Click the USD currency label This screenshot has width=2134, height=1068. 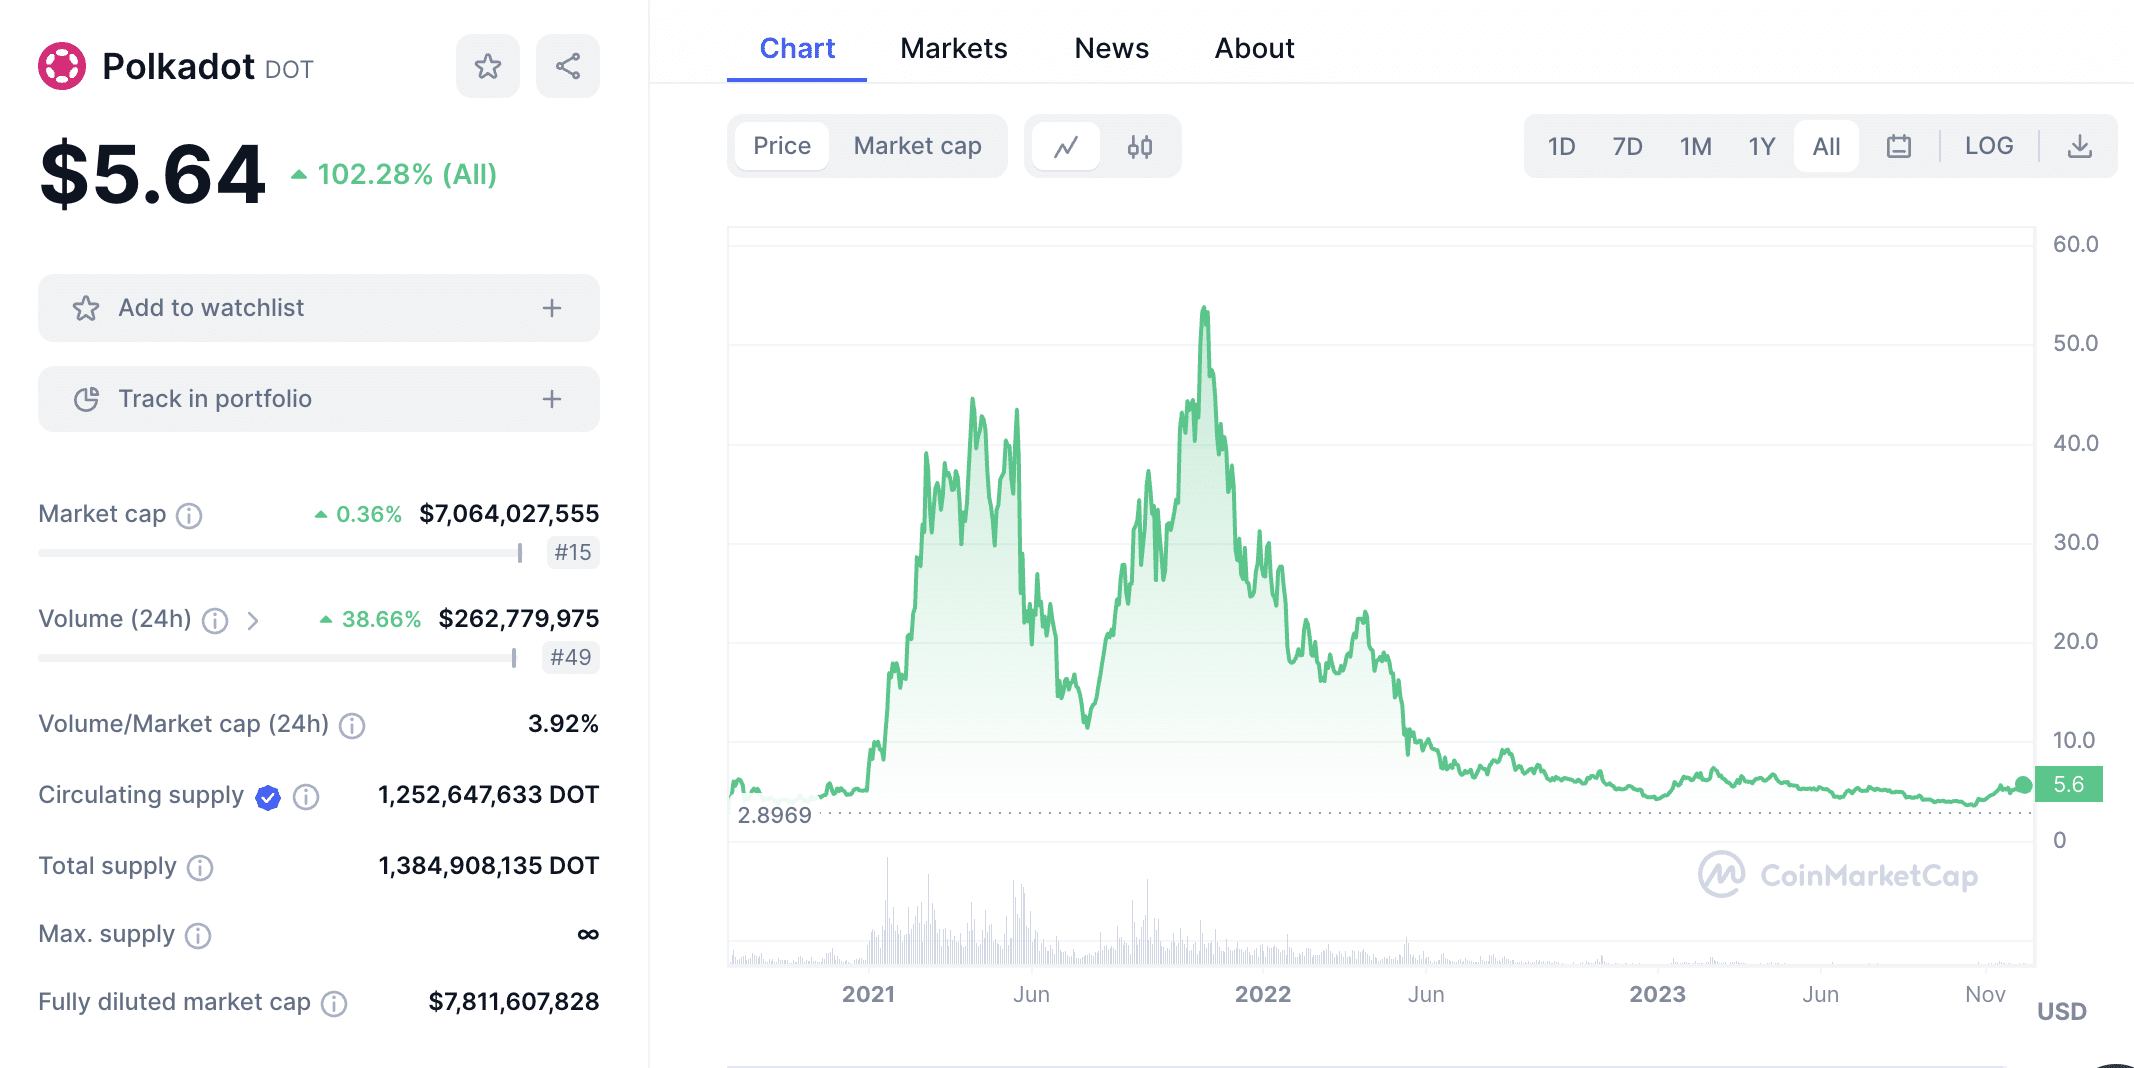tap(2061, 1011)
